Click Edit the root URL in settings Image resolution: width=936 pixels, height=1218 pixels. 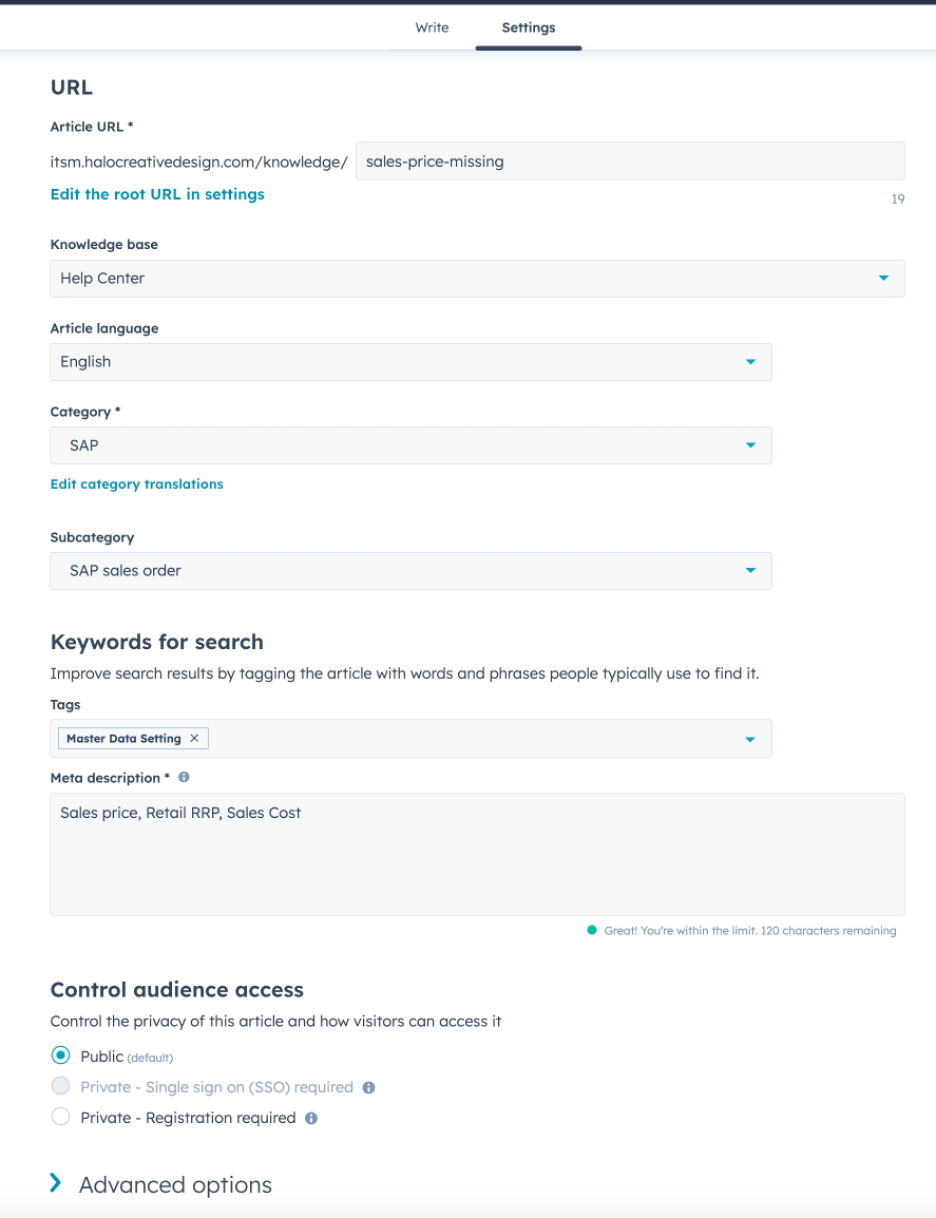157,194
